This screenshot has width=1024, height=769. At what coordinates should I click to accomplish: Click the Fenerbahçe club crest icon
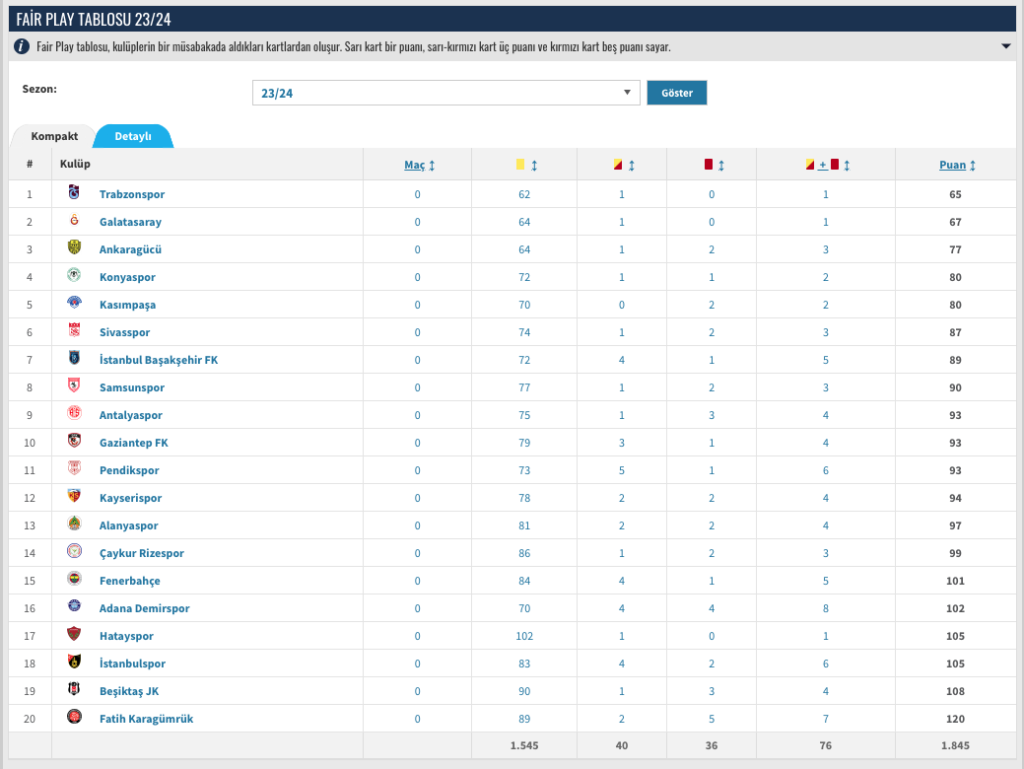click(x=74, y=578)
